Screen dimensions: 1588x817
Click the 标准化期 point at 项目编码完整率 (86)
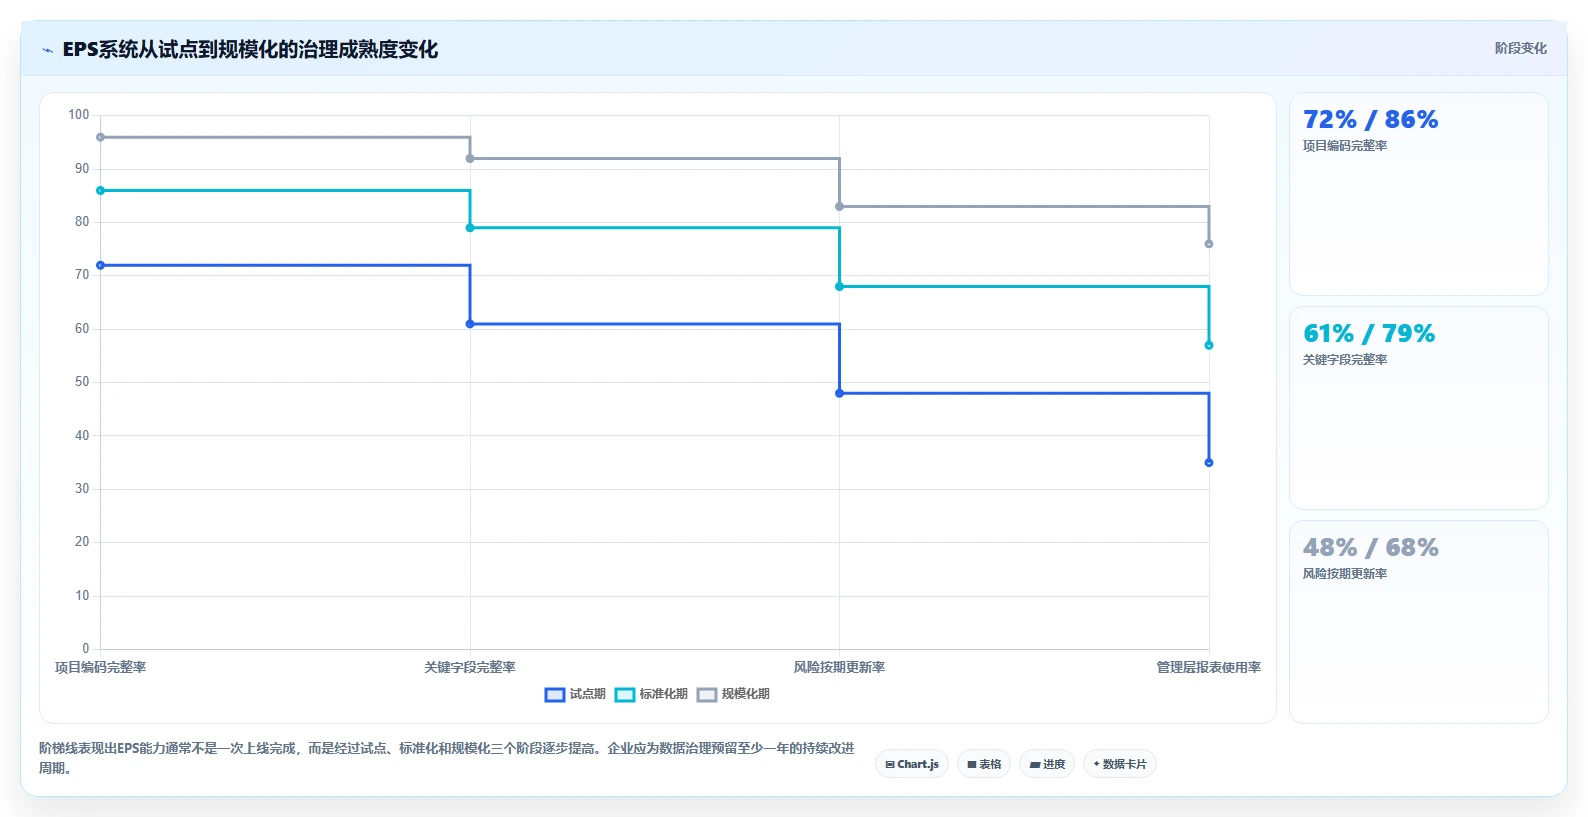(x=100, y=190)
